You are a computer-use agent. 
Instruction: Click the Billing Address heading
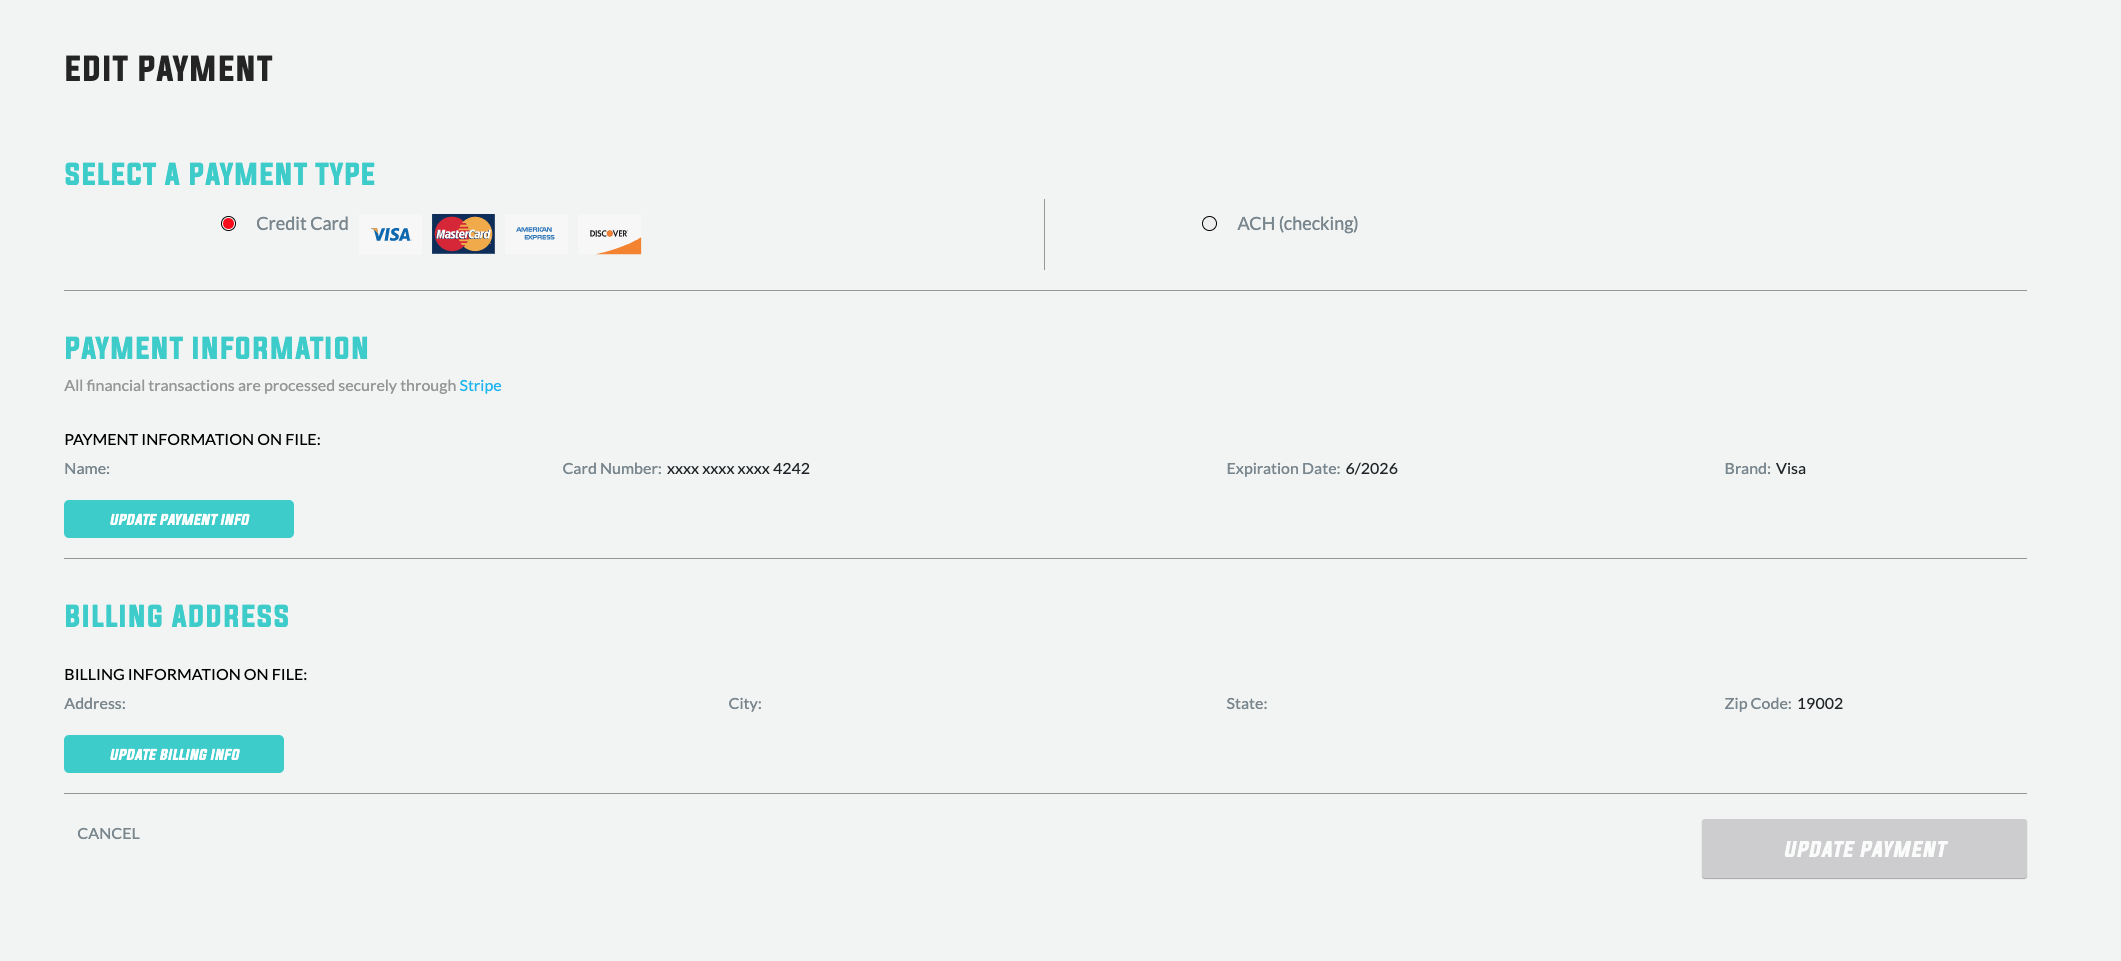pyautogui.click(x=177, y=616)
